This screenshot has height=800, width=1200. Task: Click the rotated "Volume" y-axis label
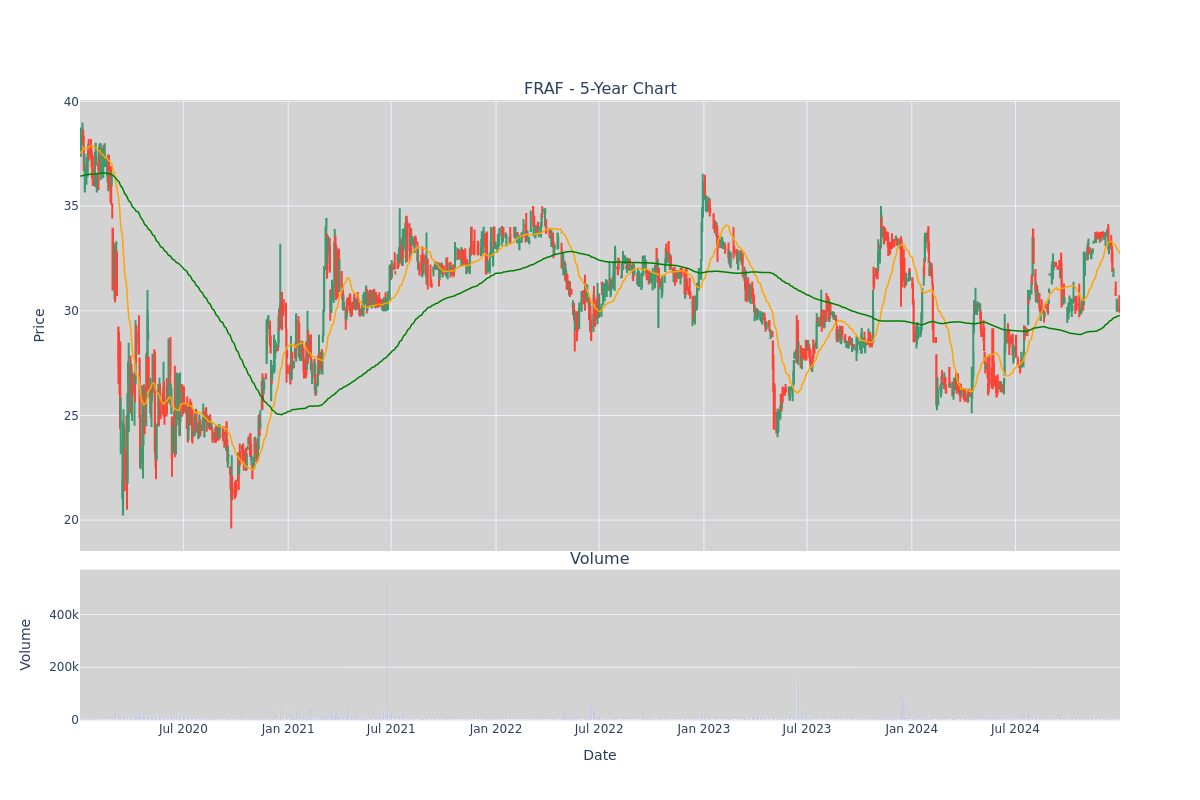click(27, 644)
